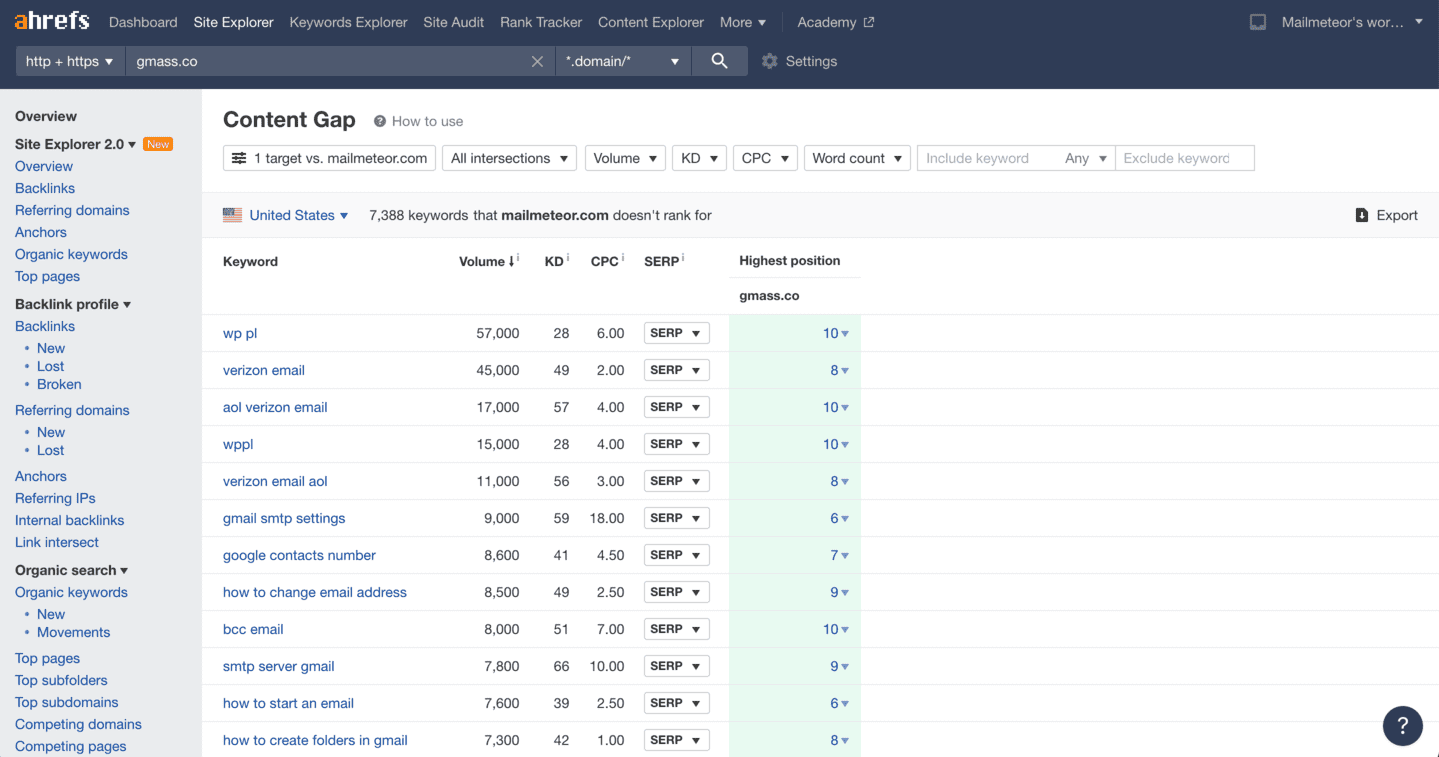Click the KD column info icon
Screen dimensions: 1439x757
pyautogui.click(x=568, y=258)
